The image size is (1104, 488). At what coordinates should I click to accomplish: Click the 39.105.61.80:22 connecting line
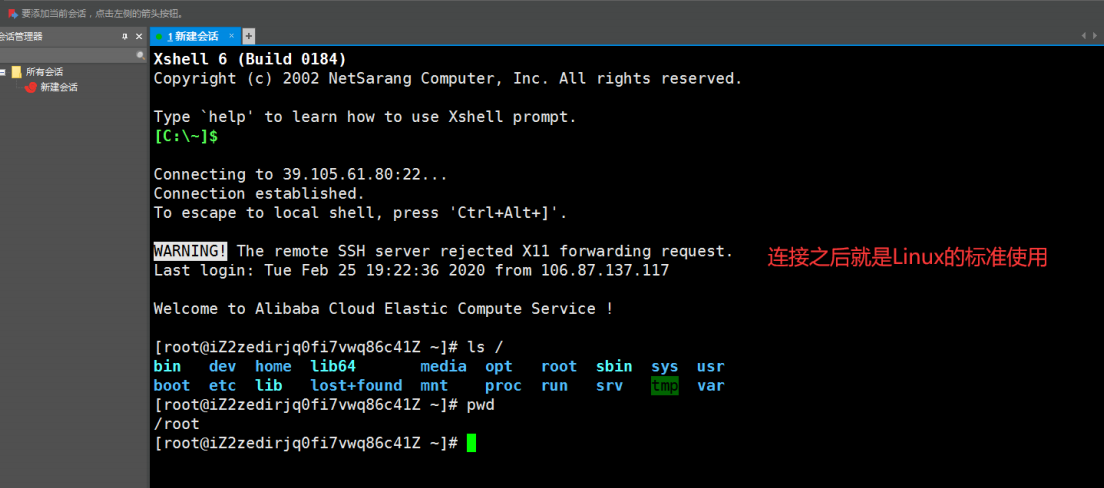pos(300,174)
